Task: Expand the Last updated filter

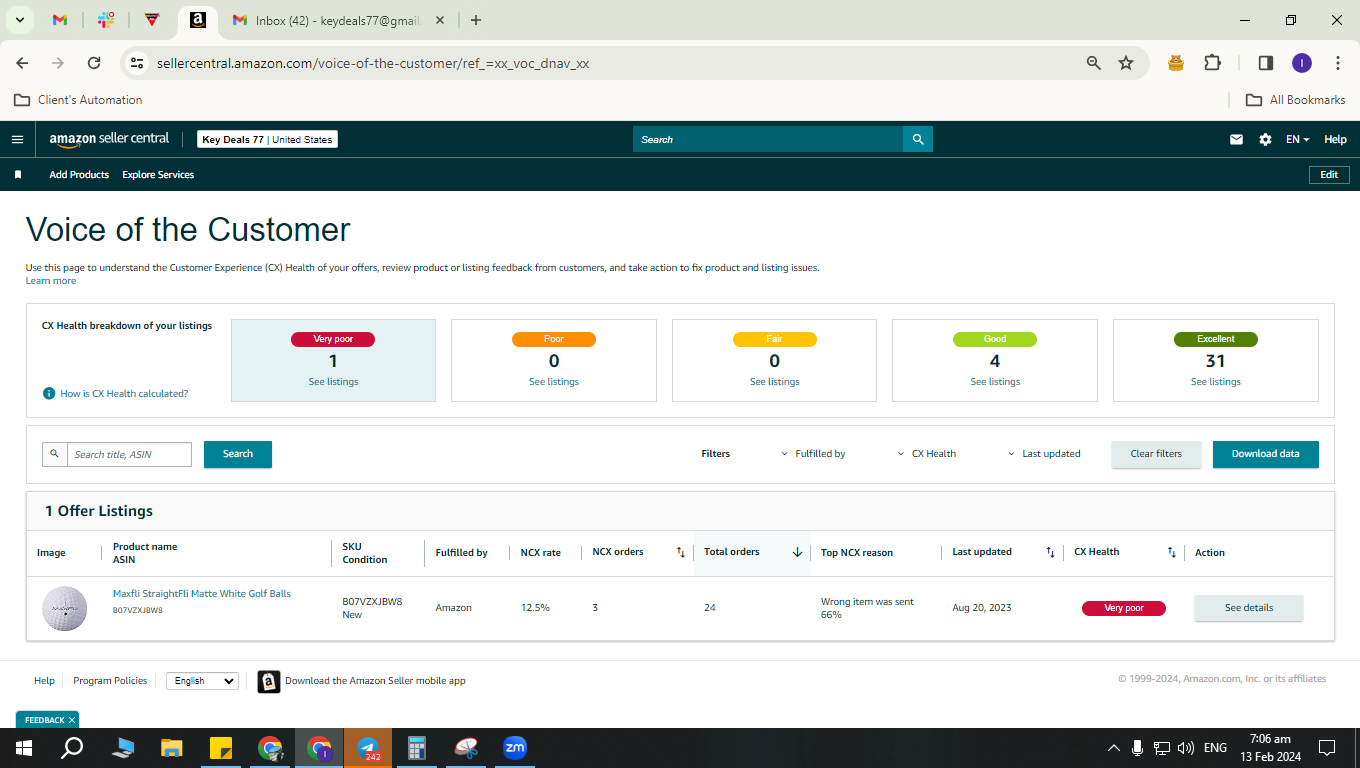Action: point(1044,454)
